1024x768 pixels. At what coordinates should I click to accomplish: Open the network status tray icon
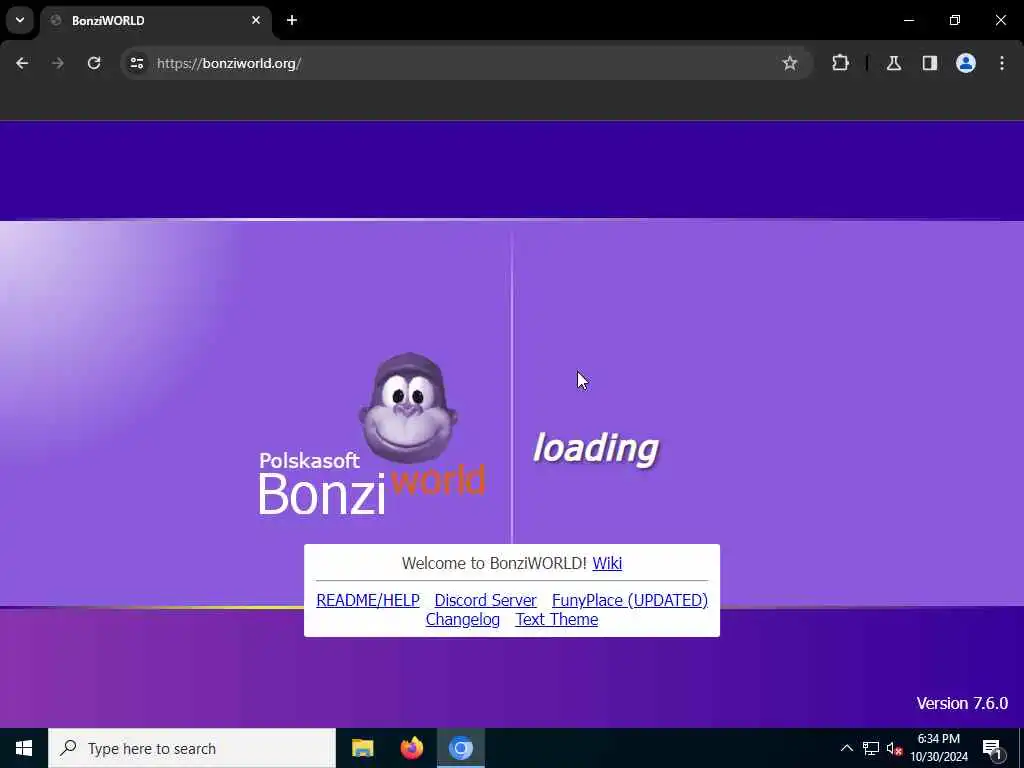[871, 748]
